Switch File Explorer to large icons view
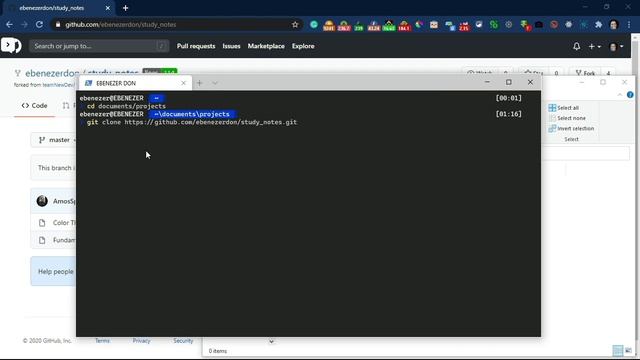 click(628, 351)
